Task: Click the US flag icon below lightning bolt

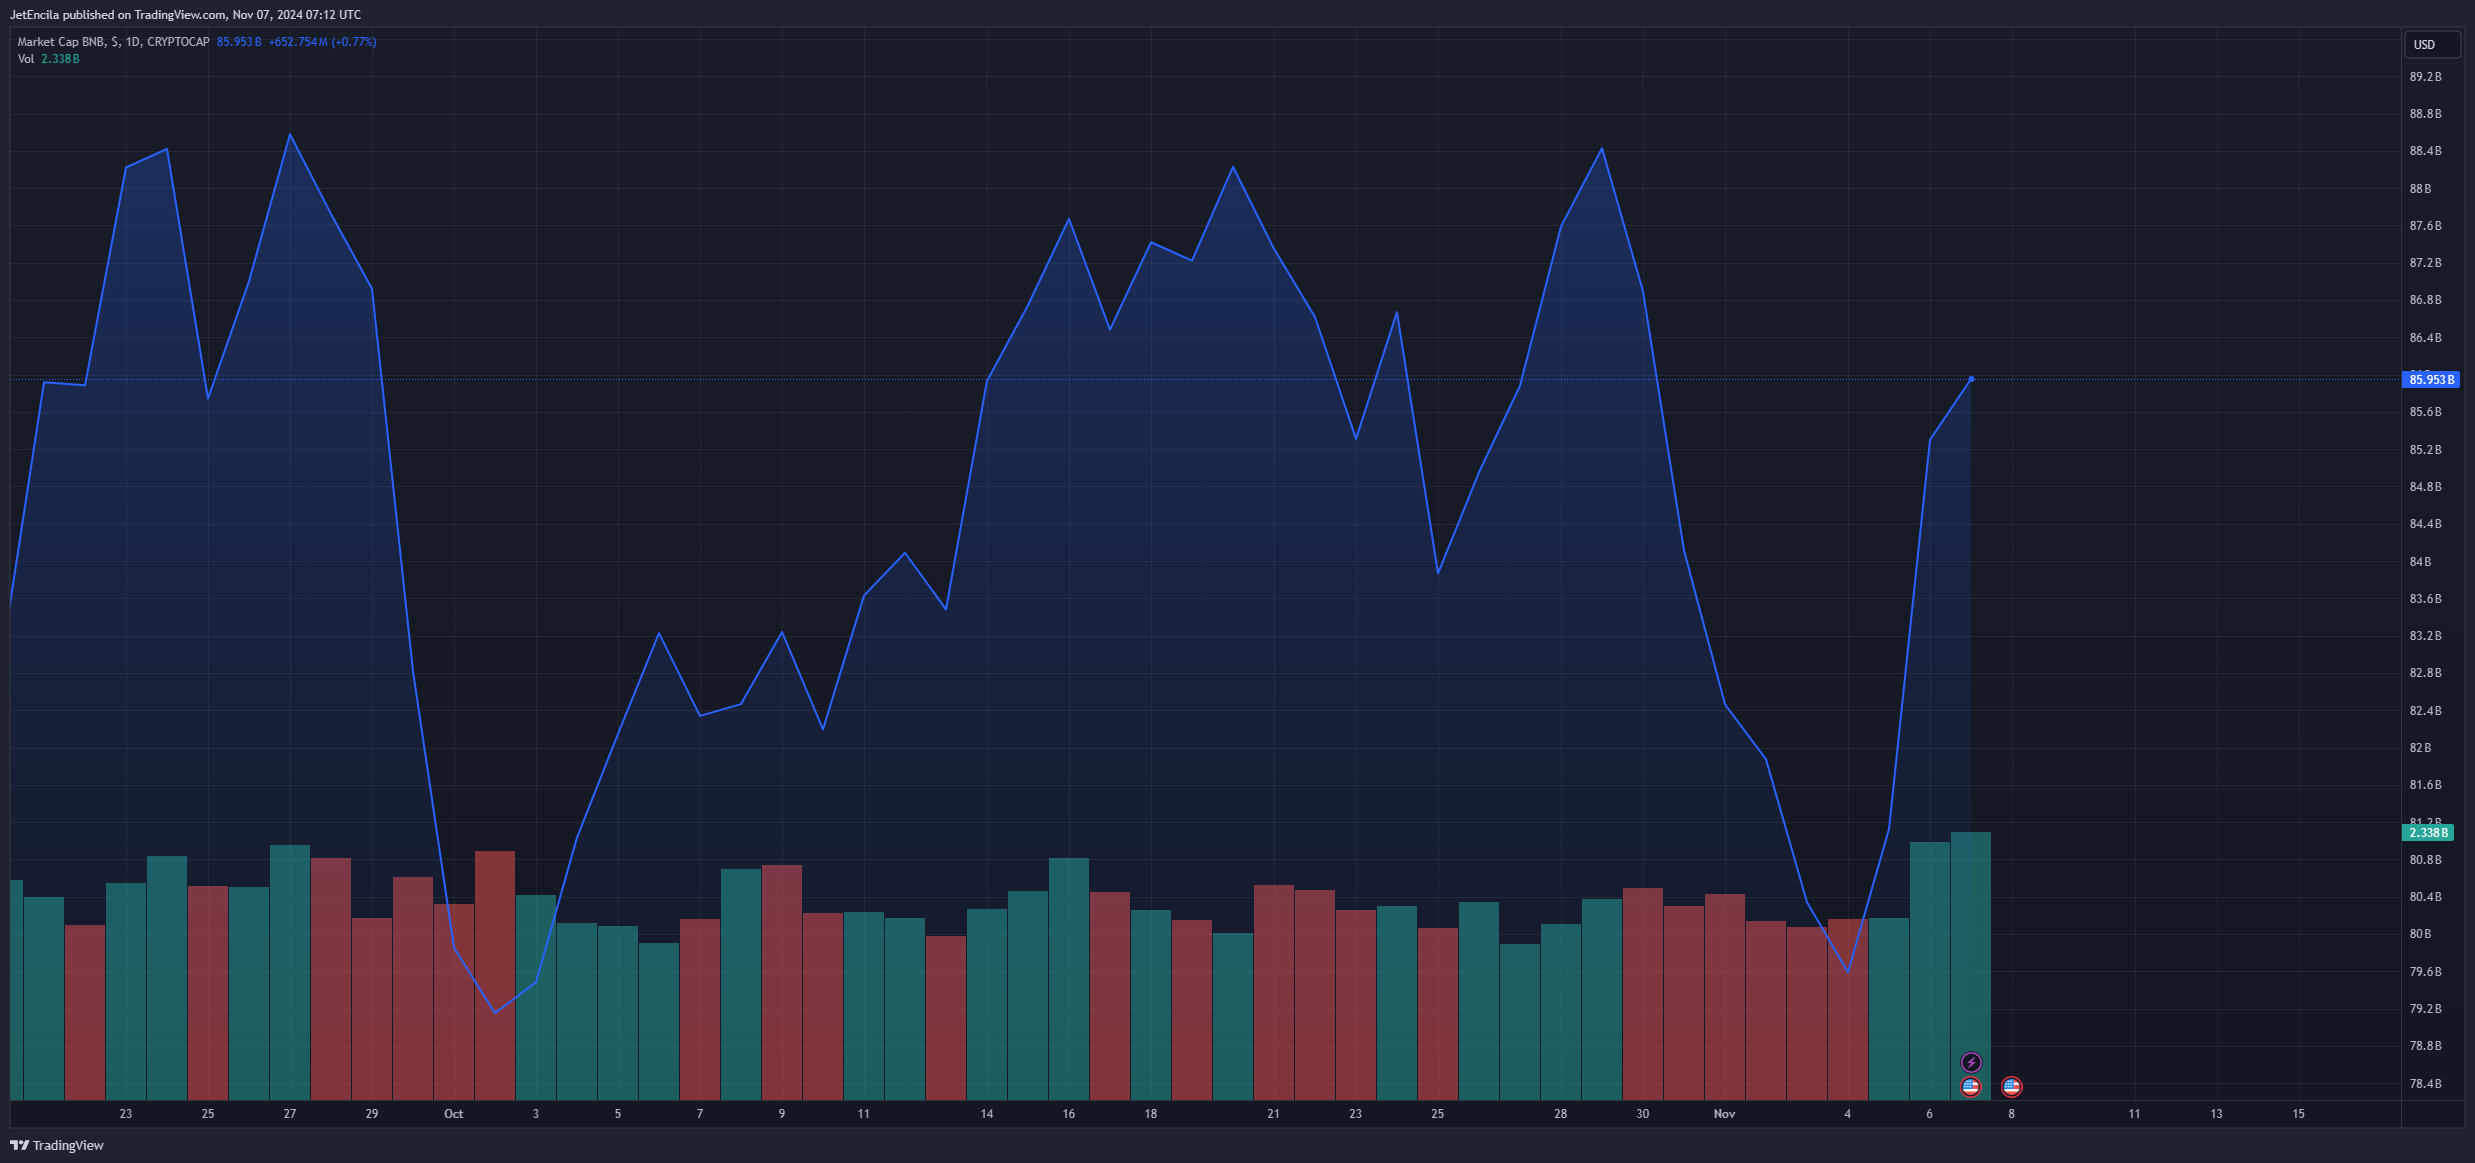Action: point(1971,1086)
